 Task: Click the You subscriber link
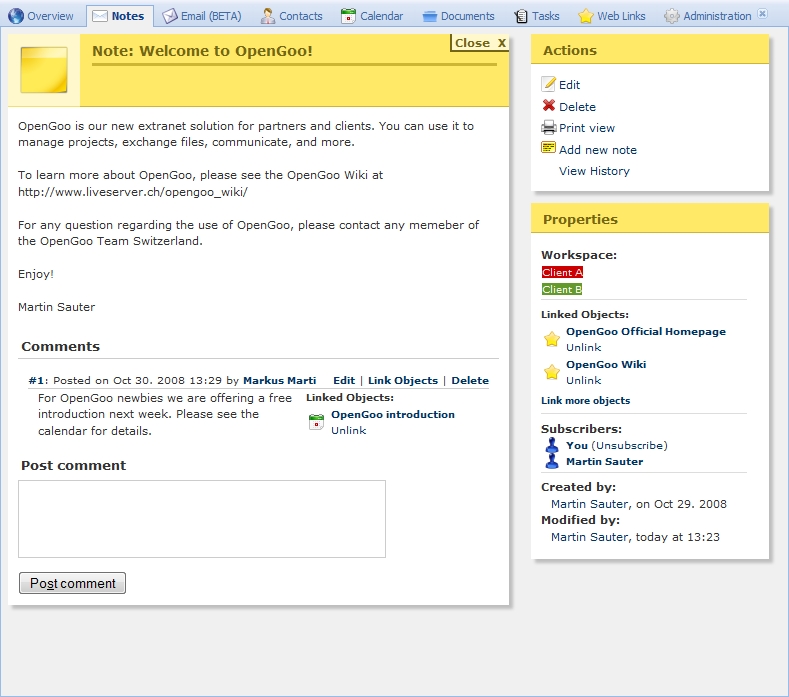point(577,445)
